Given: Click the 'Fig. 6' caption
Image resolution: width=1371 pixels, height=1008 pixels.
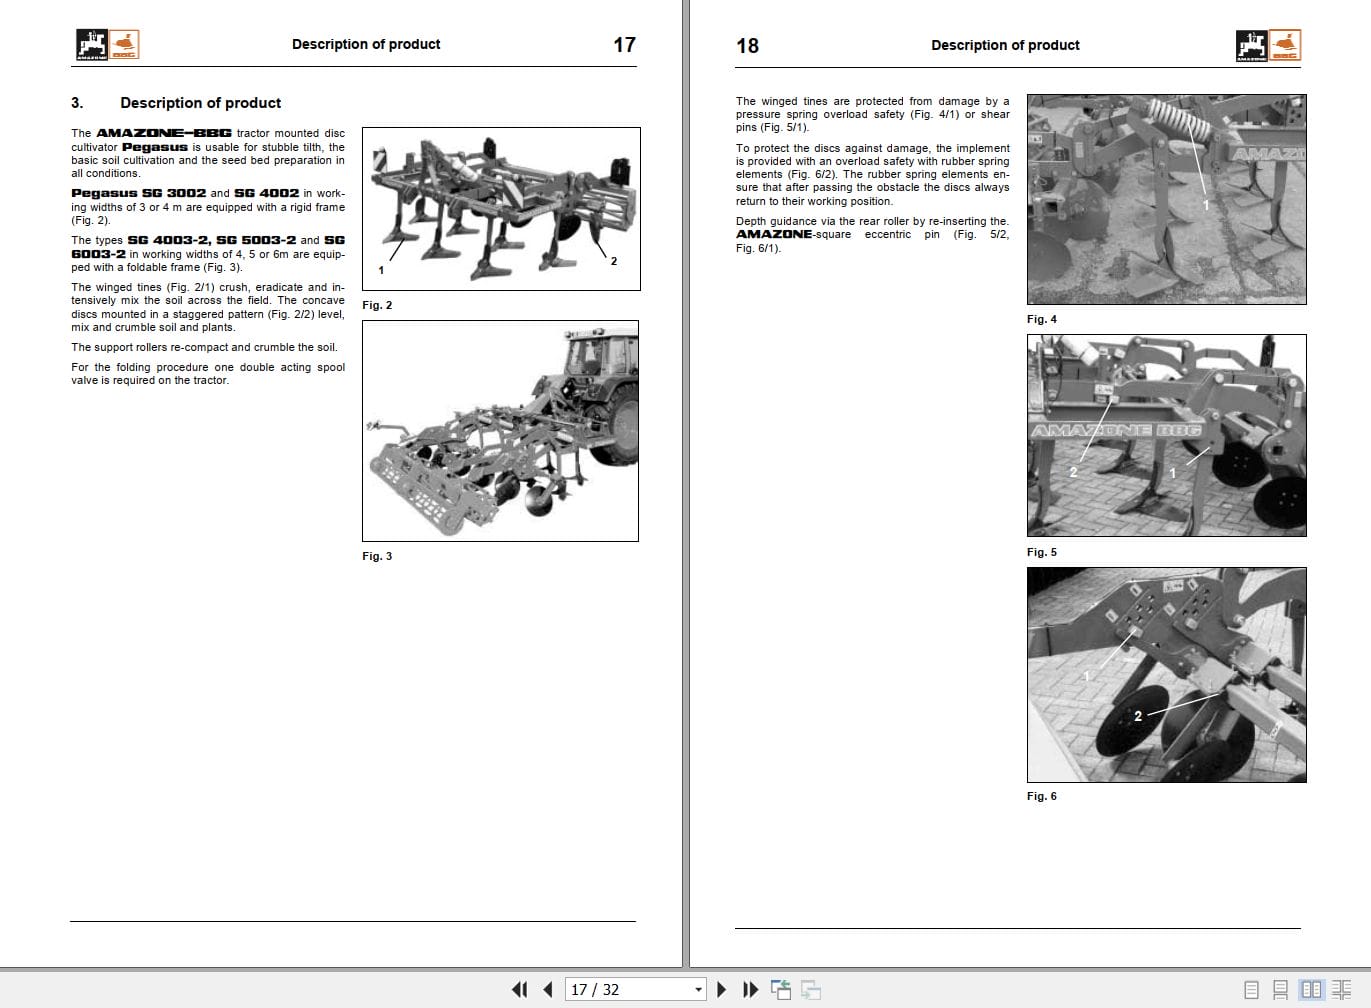Looking at the screenshot, I should pyautogui.click(x=1042, y=796).
